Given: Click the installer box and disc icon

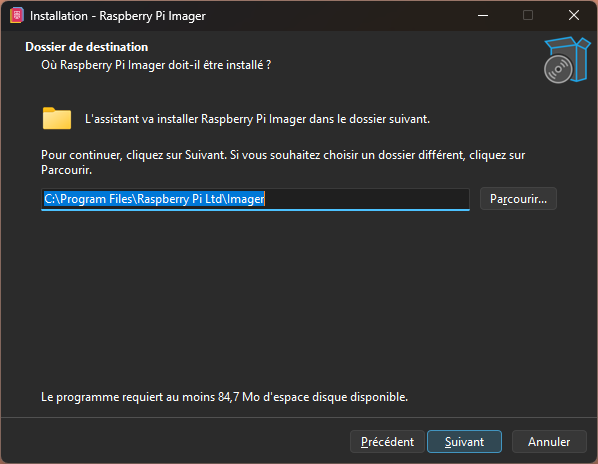Looking at the screenshot, I should click(566, 59).
